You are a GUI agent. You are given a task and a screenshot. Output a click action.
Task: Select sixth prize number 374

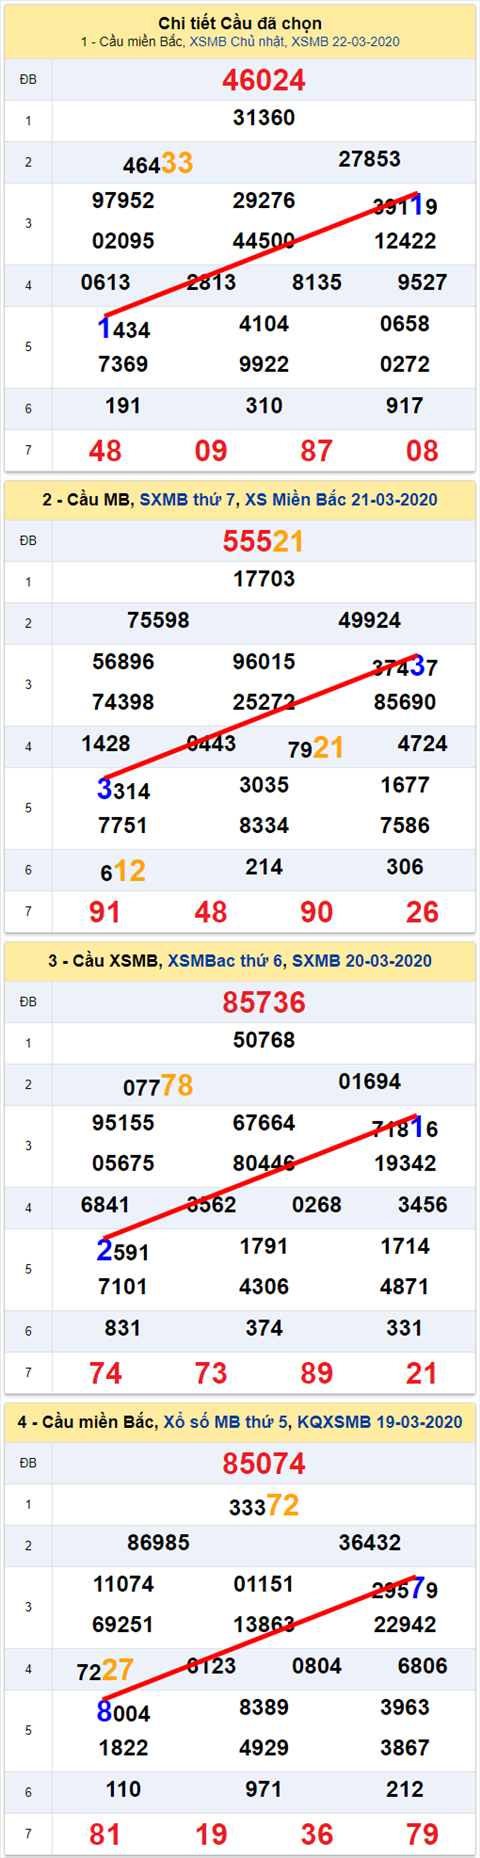(x=264, y=1328)
